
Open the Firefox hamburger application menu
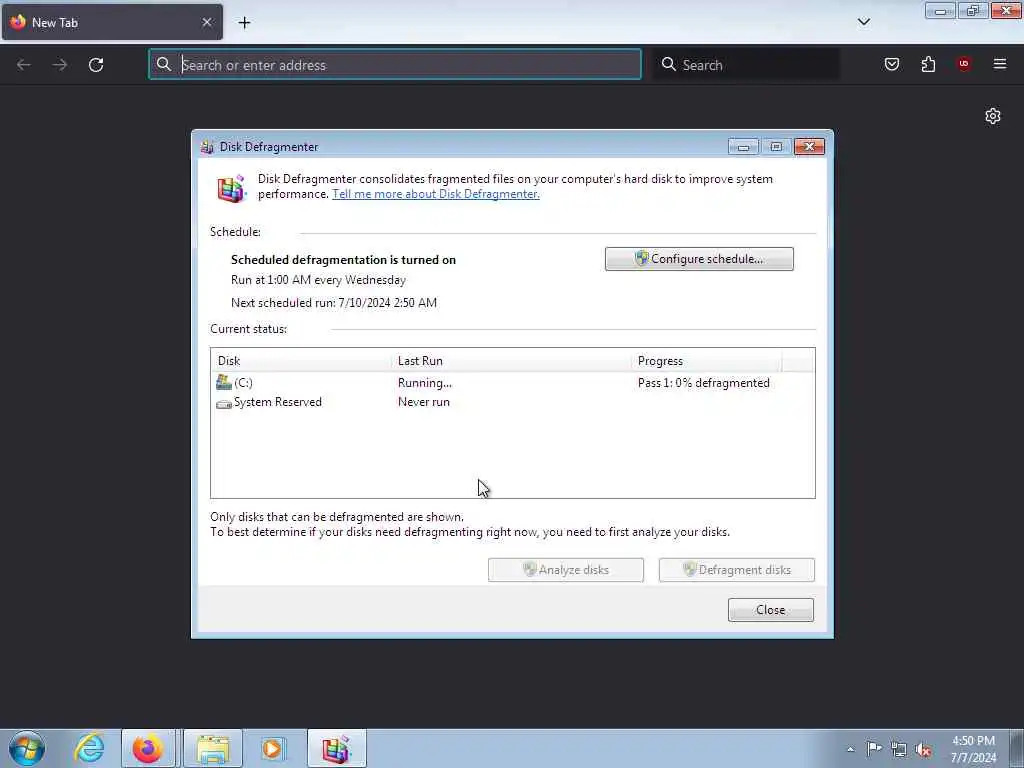pyautogui.click(x=1000, y=64)
